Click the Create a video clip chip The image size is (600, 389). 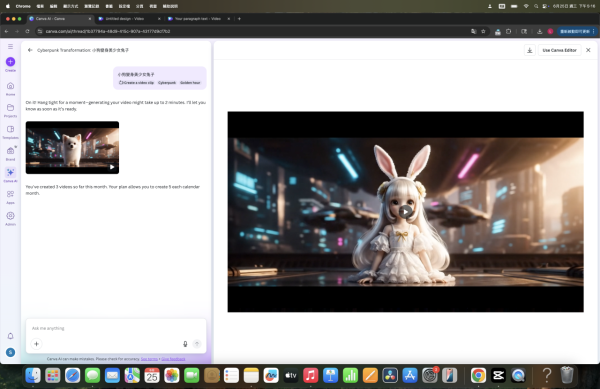pyautogui.click(x=136, y=83)
